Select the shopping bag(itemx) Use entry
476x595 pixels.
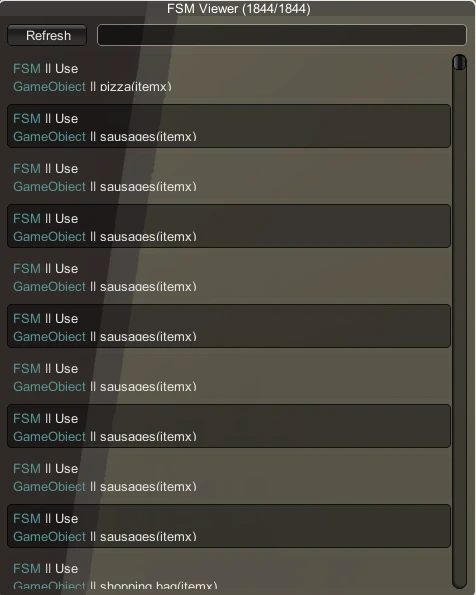(x=229, y=575)
